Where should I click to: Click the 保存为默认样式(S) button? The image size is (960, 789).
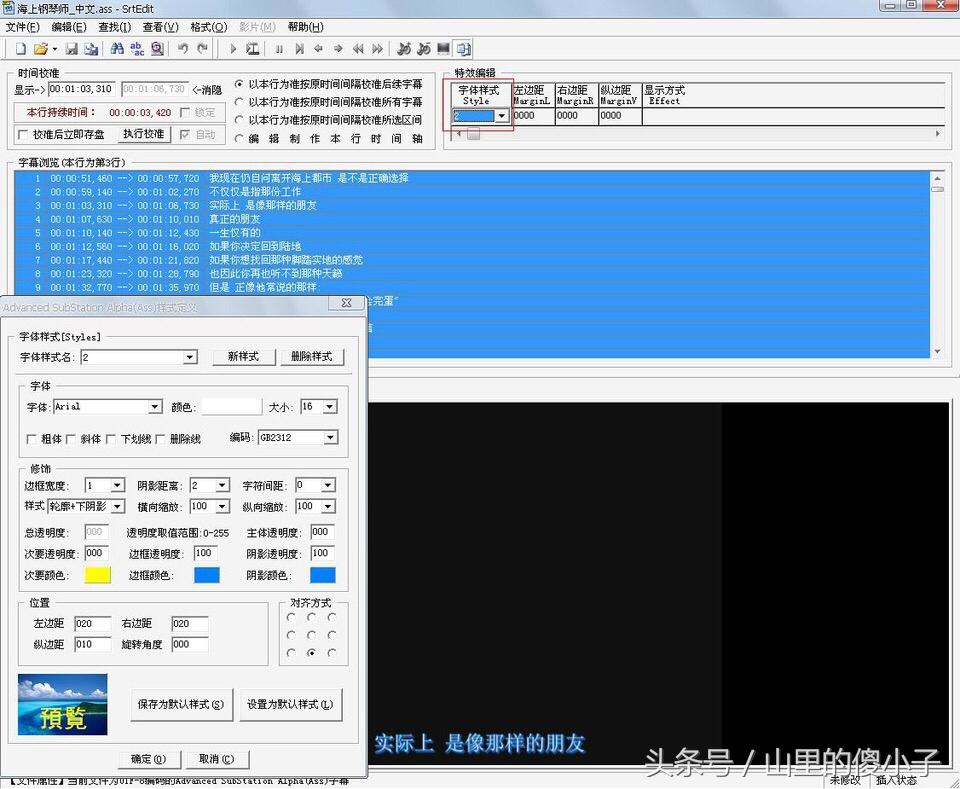pos(181,704)
